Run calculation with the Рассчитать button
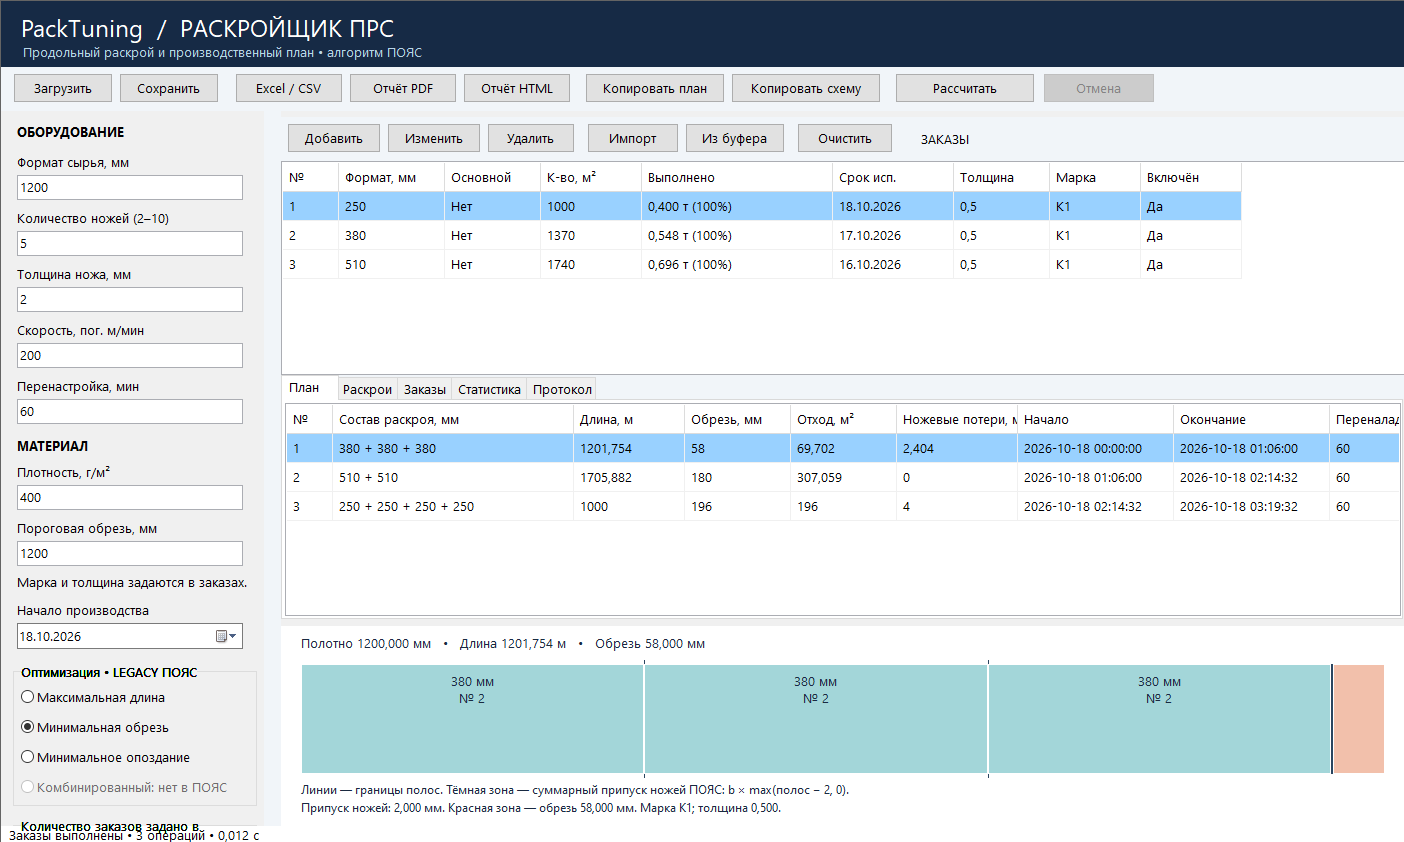This screenshot has height=842, width=1404. [965, 88]
